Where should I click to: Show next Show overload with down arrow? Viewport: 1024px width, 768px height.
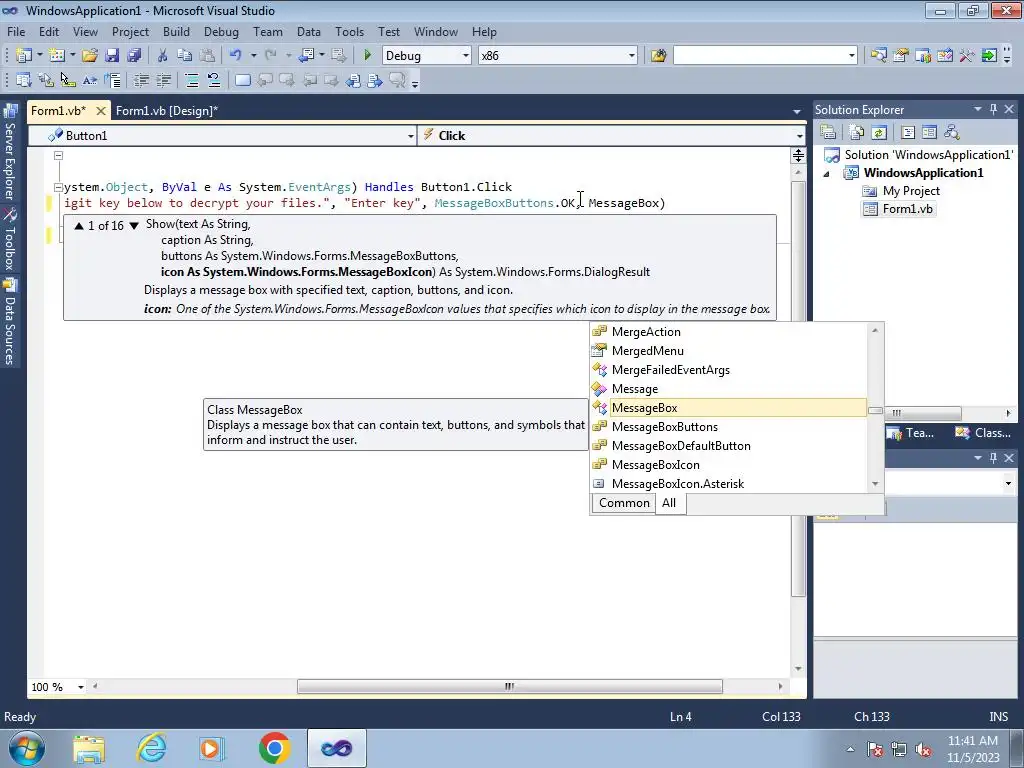click(134, 226)
